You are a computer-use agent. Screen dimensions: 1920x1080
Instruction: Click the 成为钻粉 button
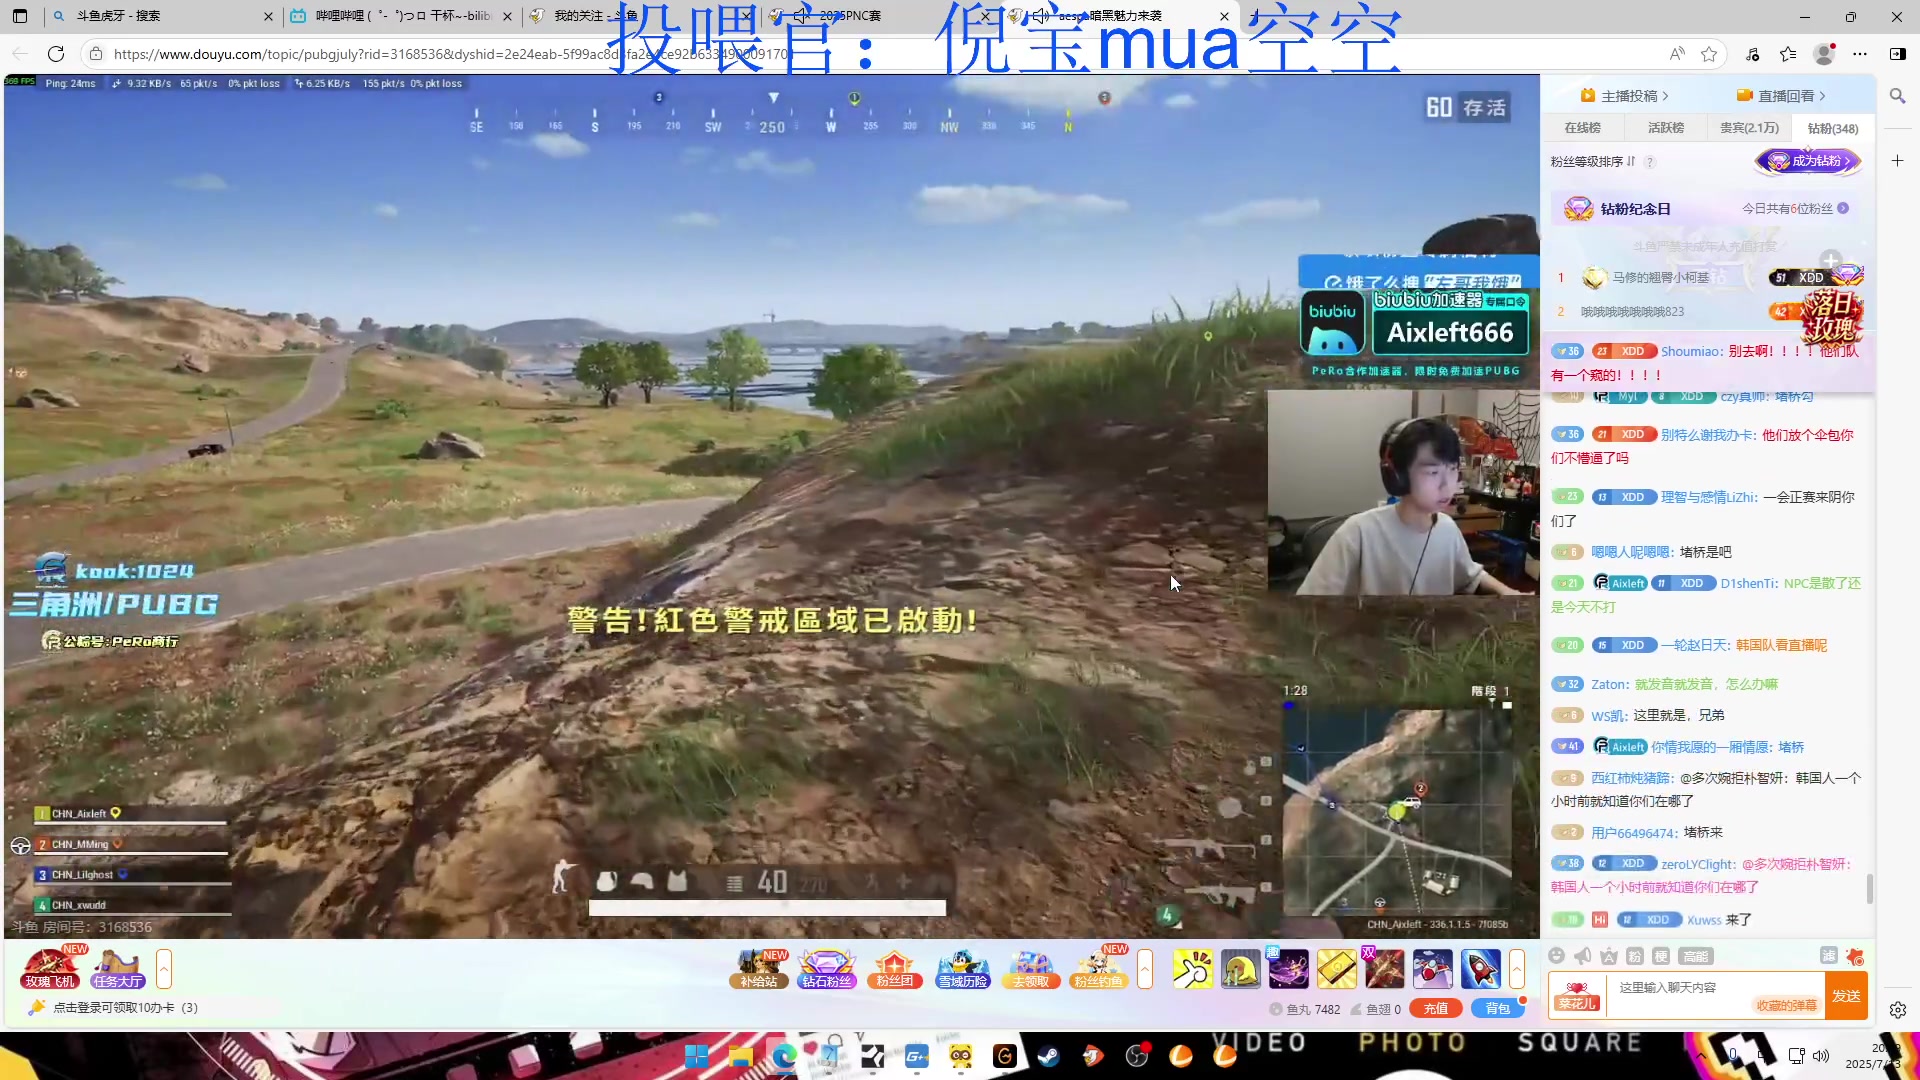[x=1809, y=161]
